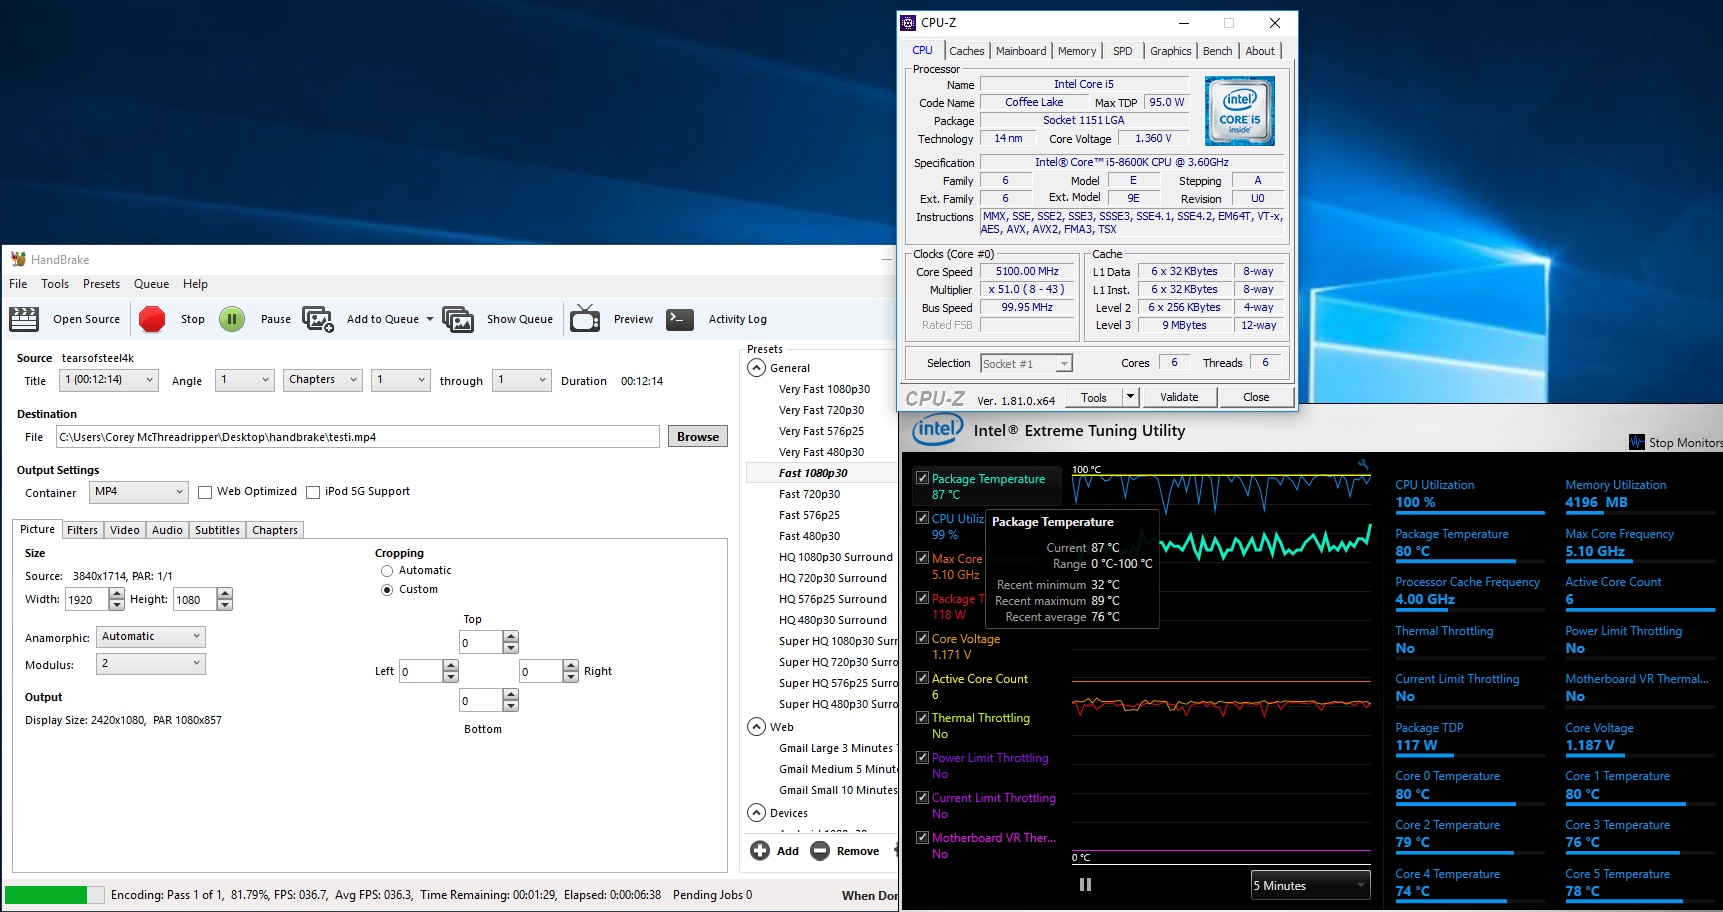Click the CPU-Z Validate button
Viewport: 1723px width, 912px height.
pyautogui.click(x=1179, y=397)
